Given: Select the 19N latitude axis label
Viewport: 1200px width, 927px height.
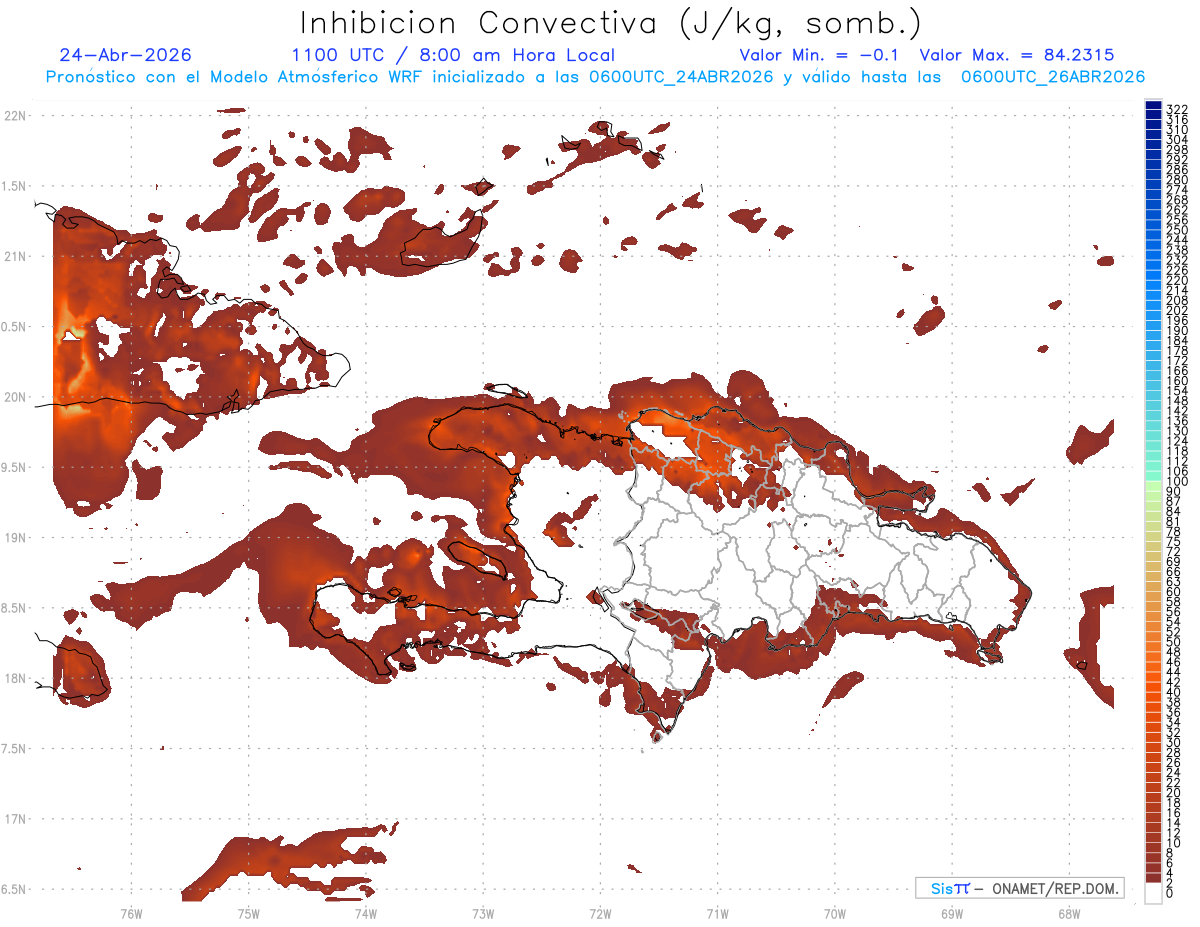Looking at the screenshot, I should click(x=15, y=538).
